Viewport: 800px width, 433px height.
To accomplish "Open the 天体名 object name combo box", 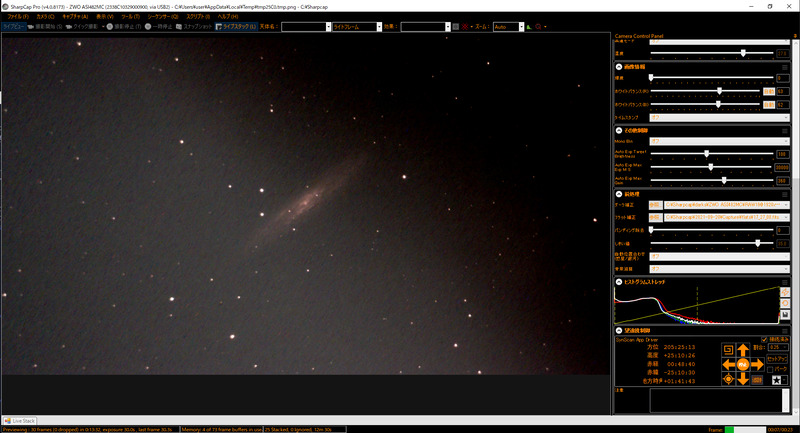I will 306,27.
